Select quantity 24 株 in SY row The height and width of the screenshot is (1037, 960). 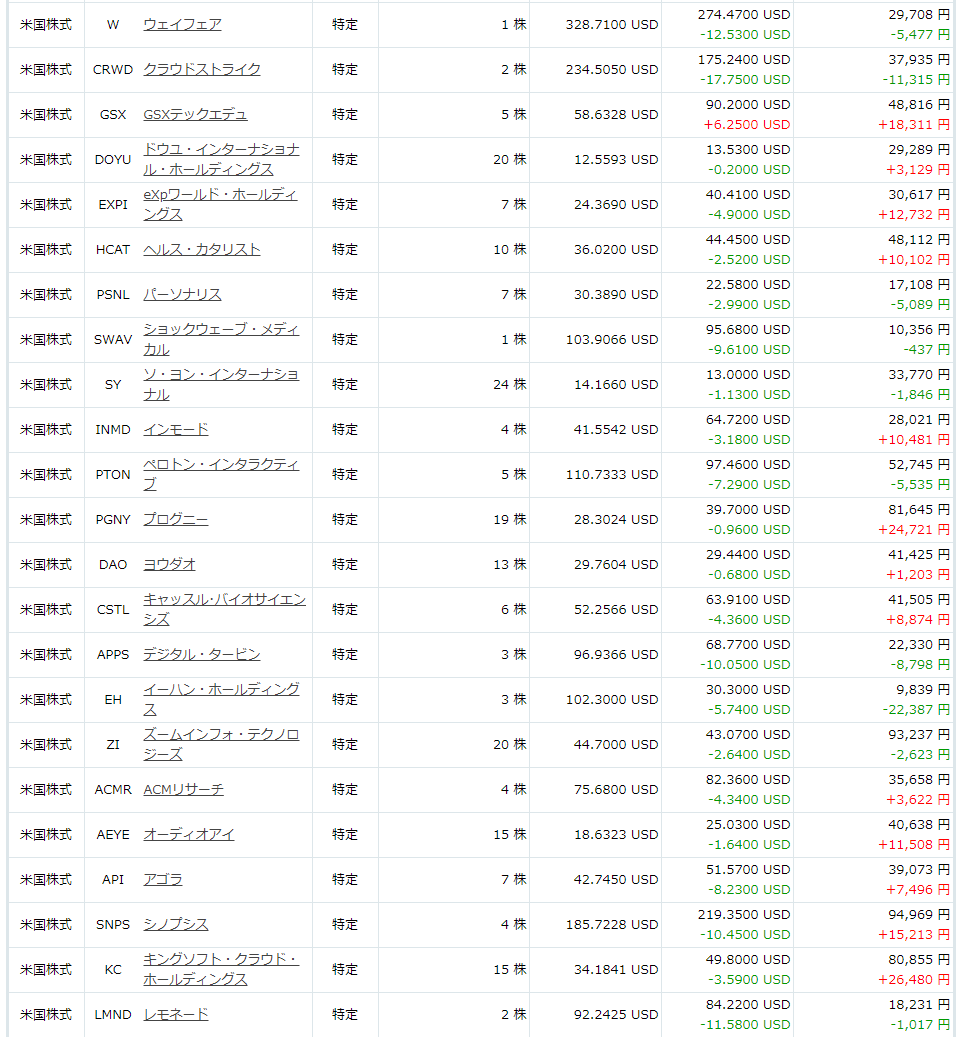click(510, 384)
